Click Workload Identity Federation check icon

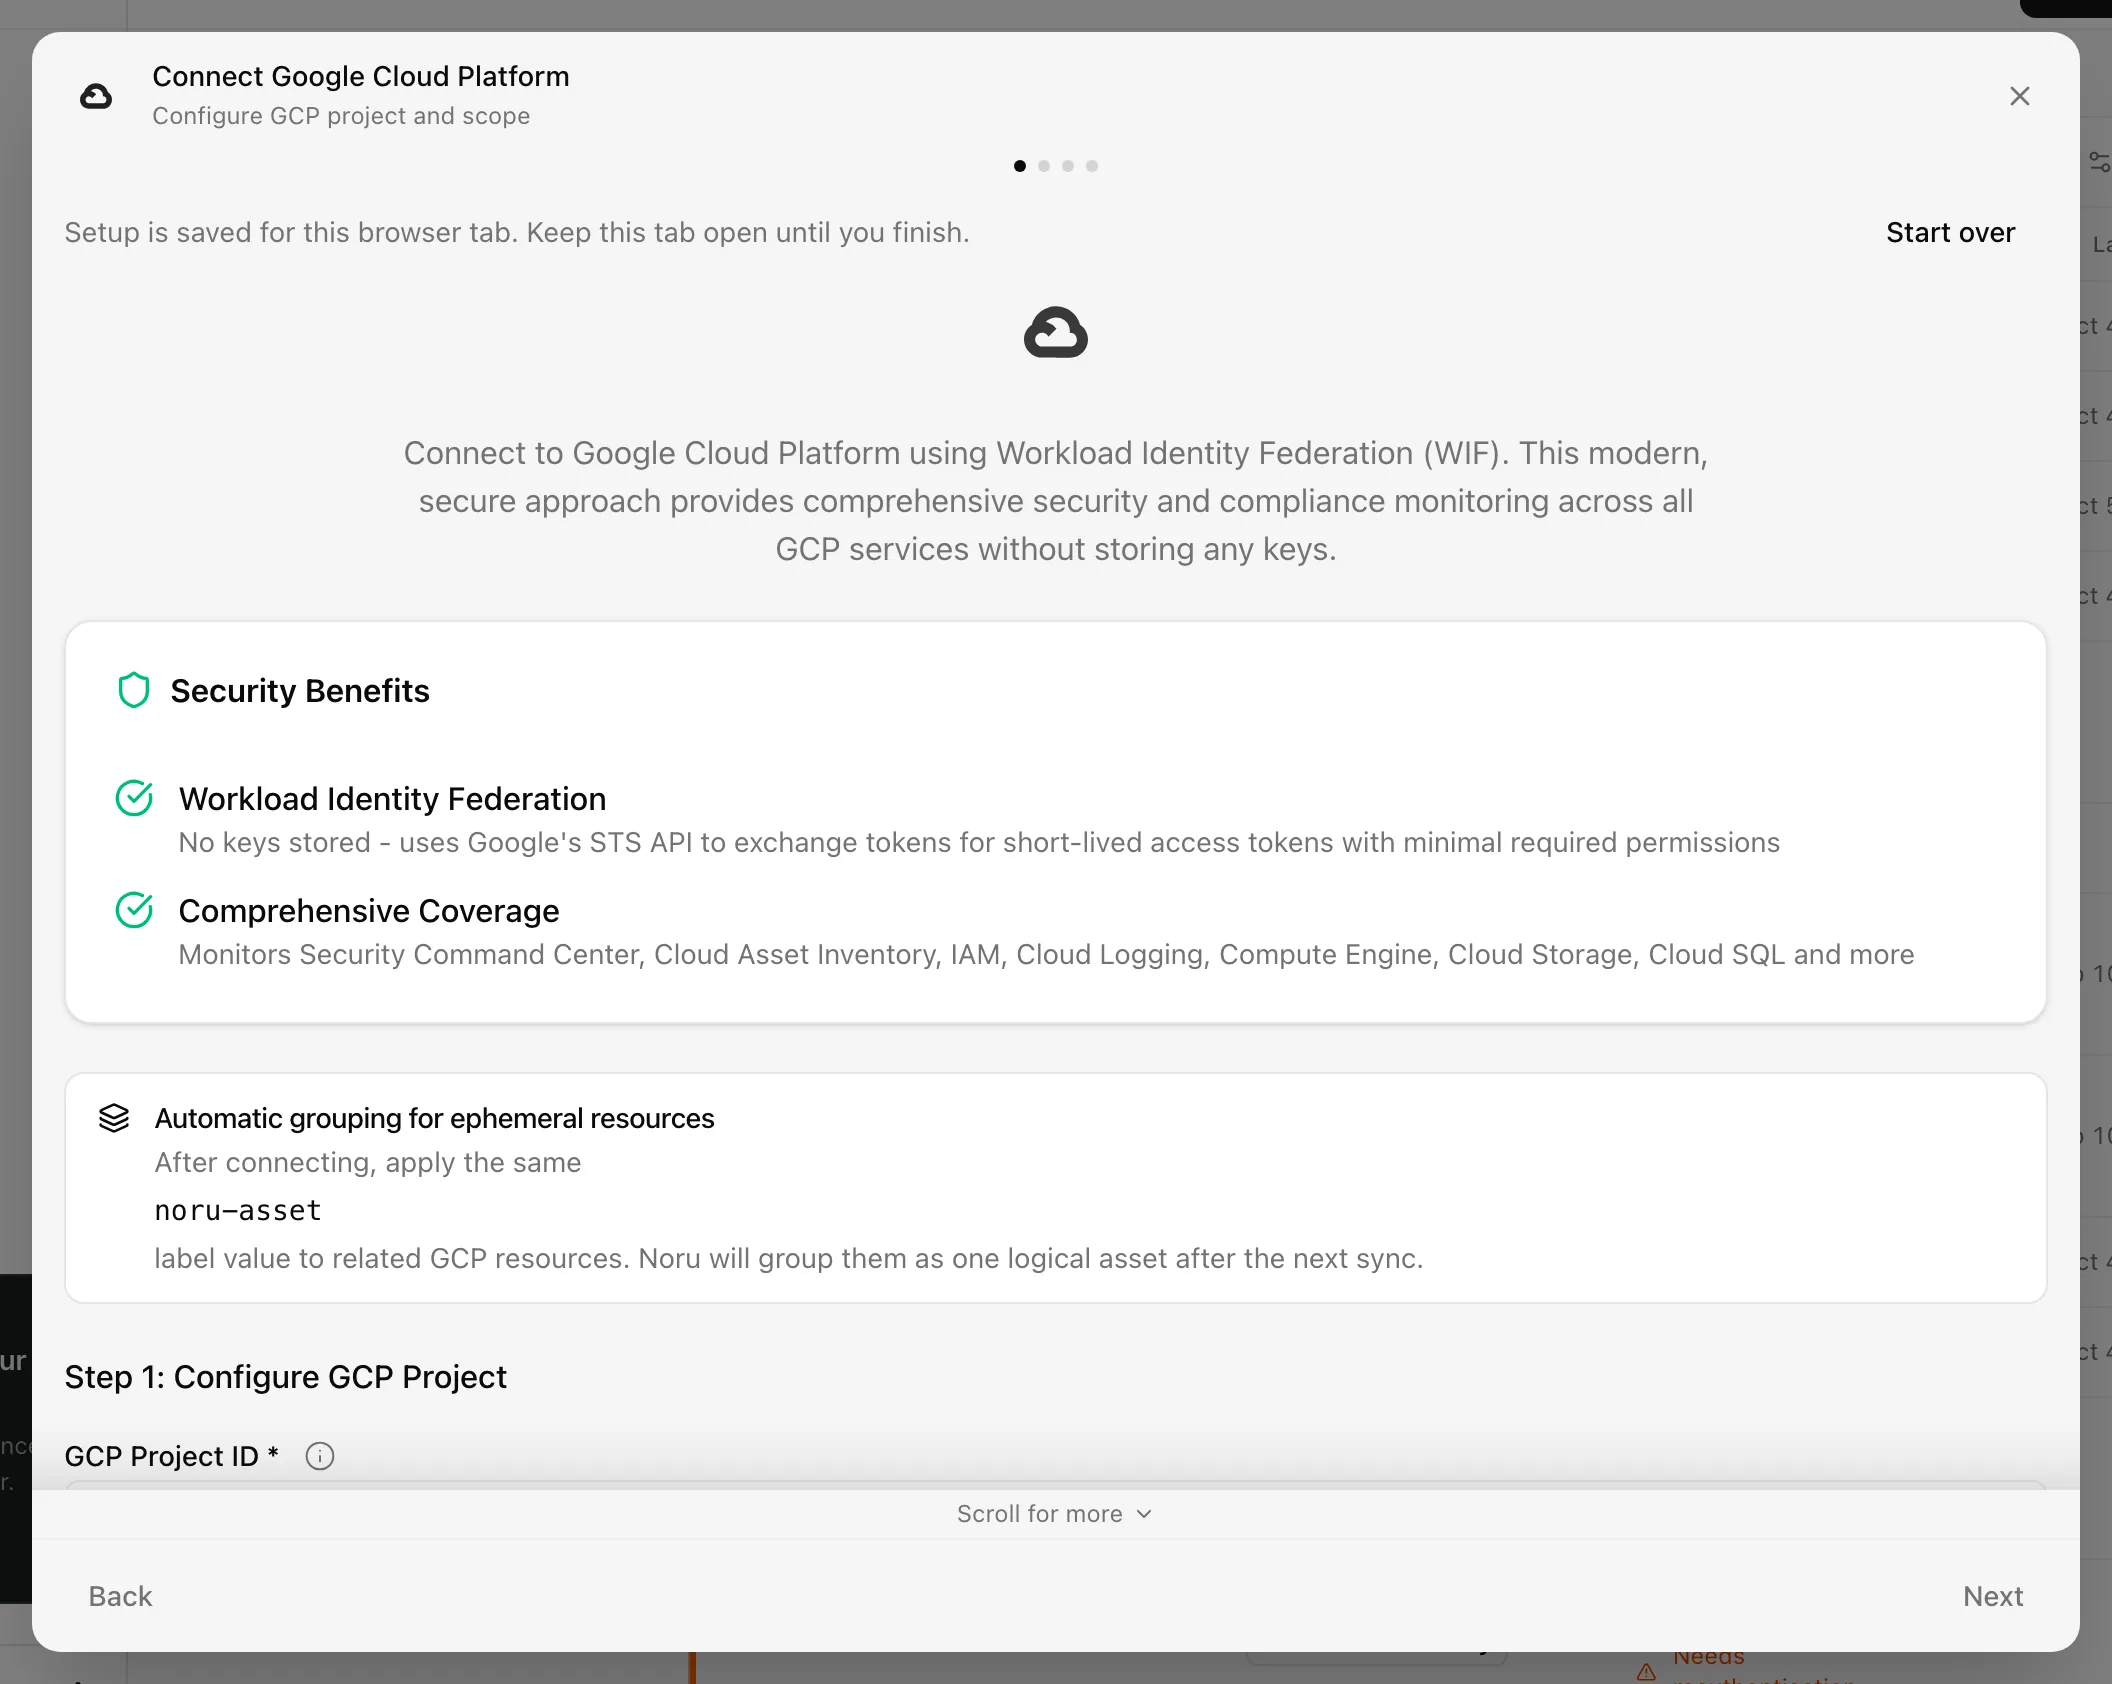point(134,798)
